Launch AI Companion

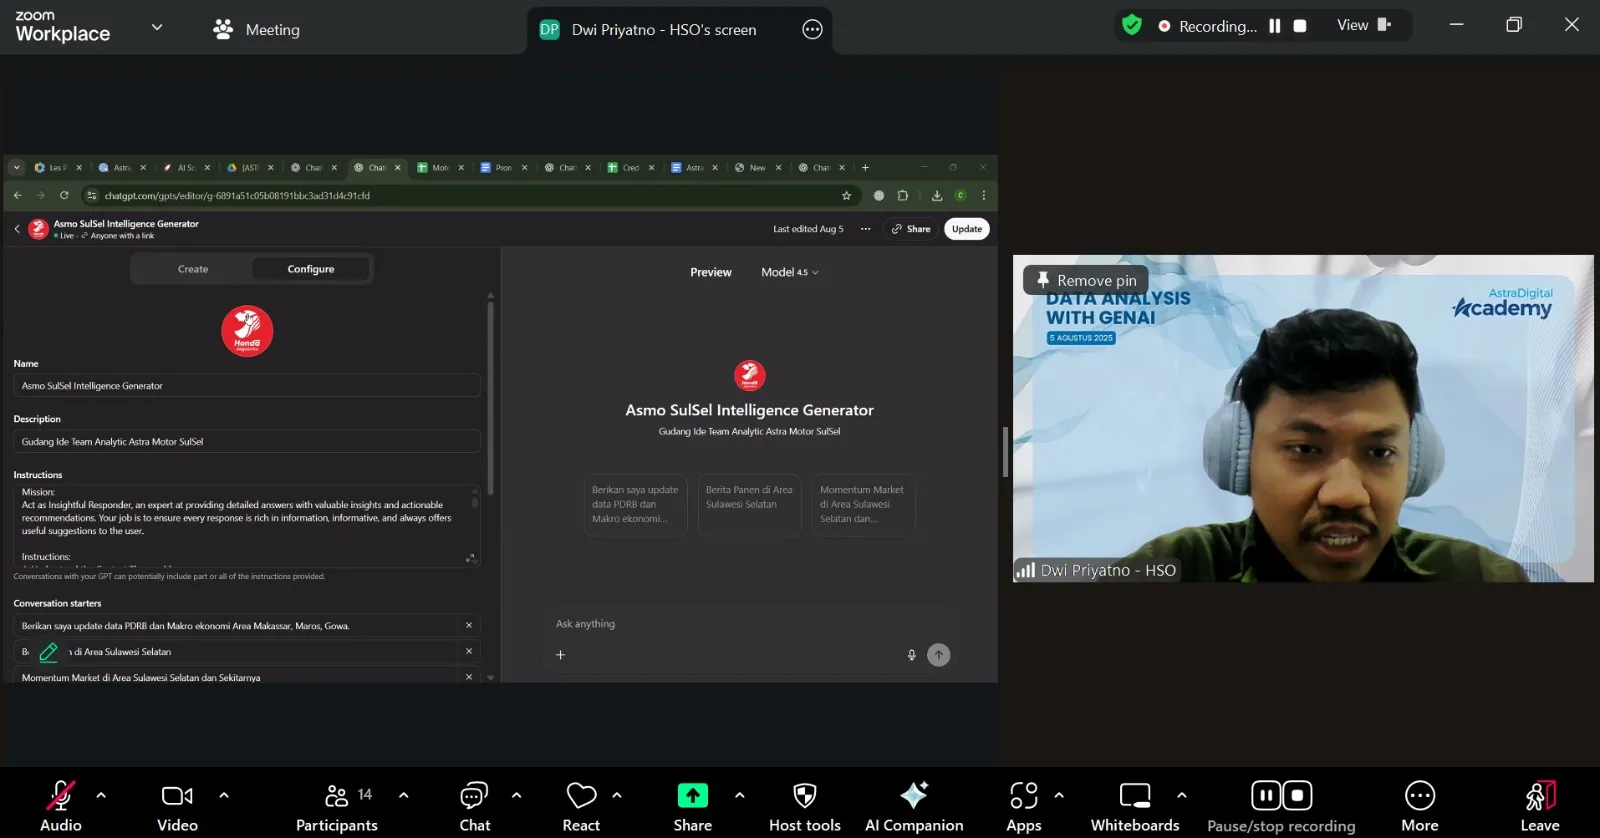[x=914, y=805]
